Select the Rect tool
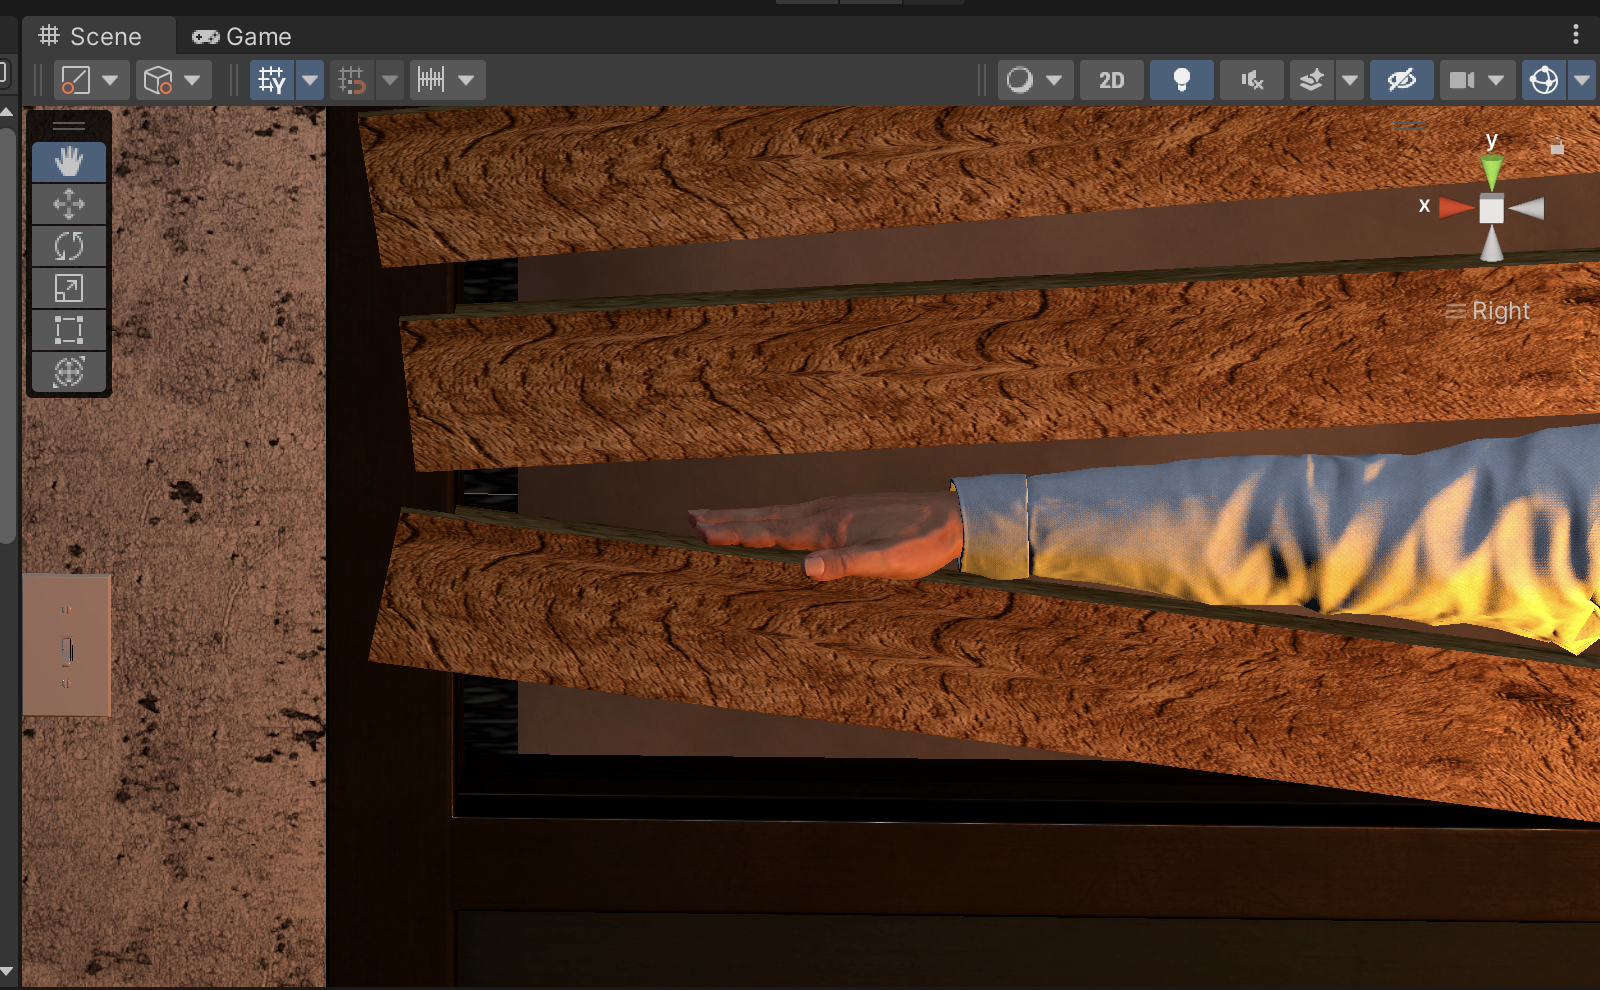The image size is (1600, 990). coord(69,330)
